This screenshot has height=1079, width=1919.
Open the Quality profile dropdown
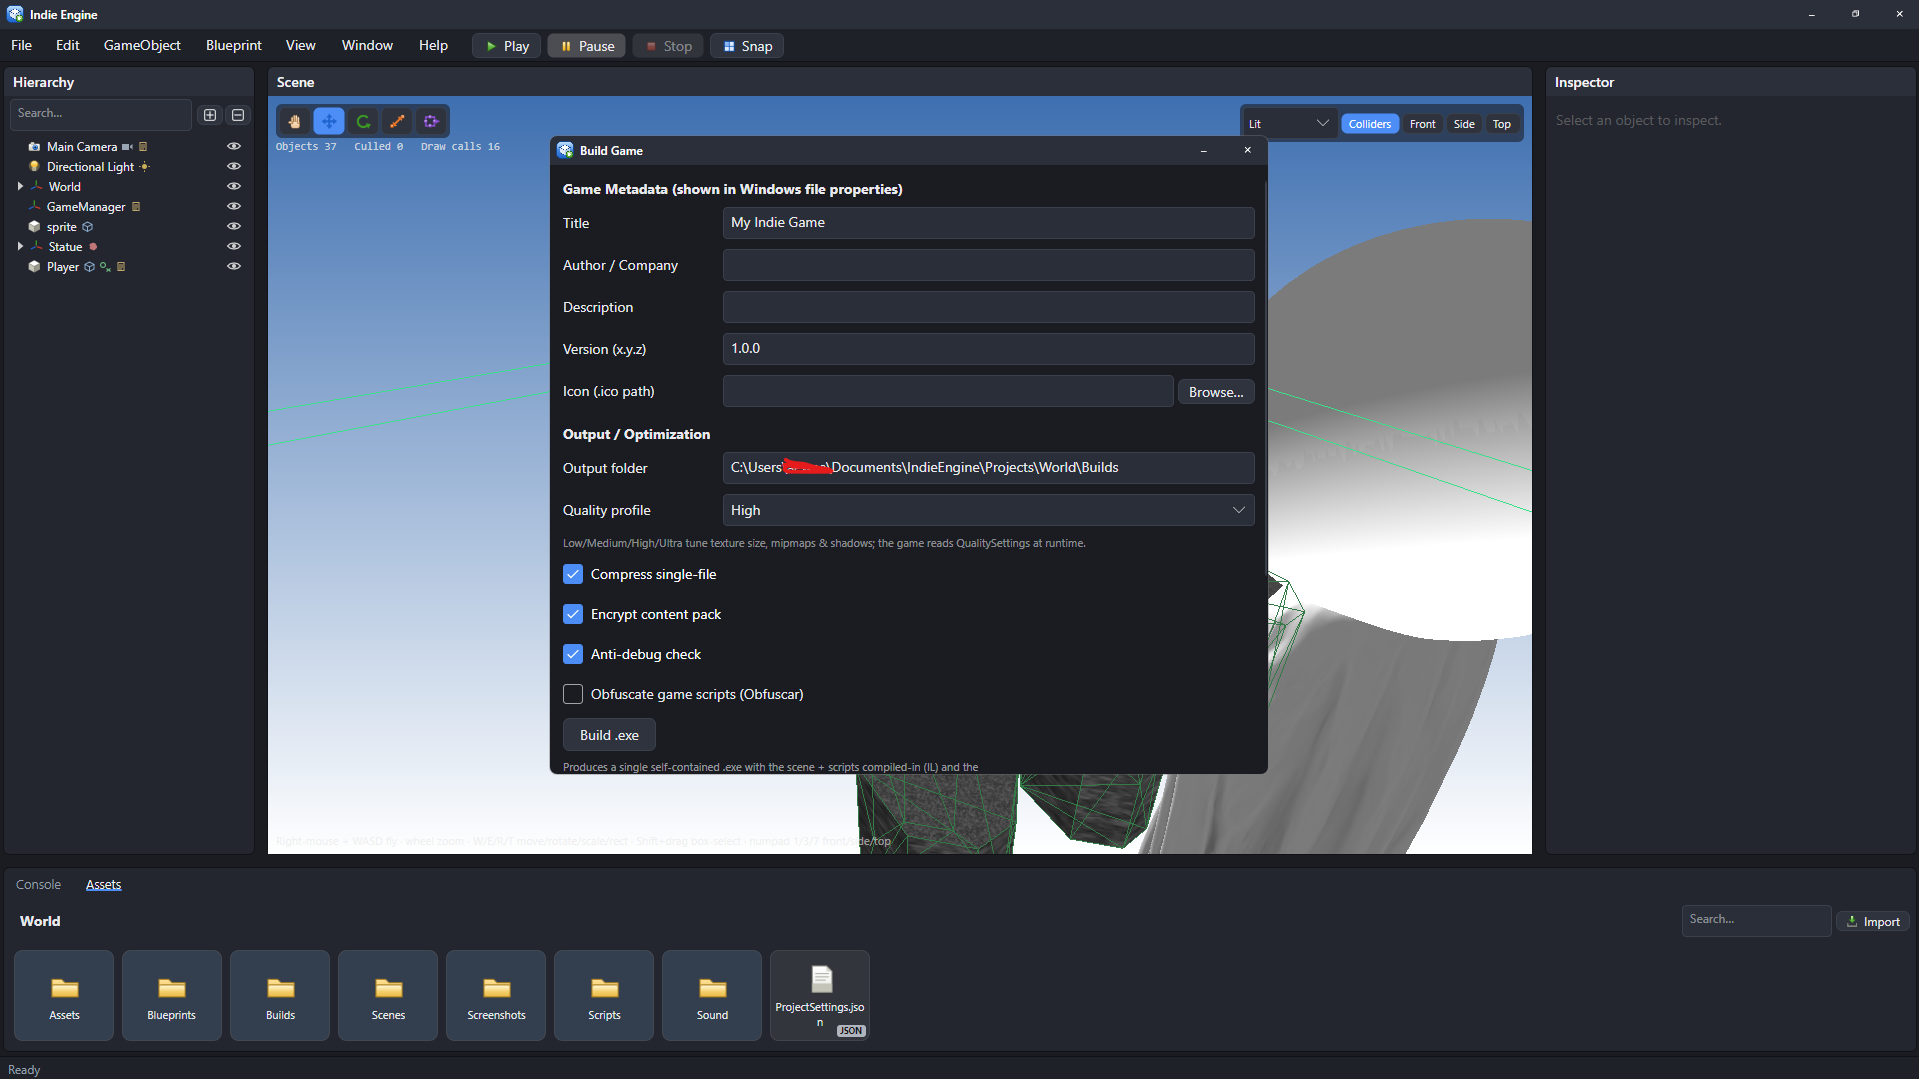[x=988, y=510]
